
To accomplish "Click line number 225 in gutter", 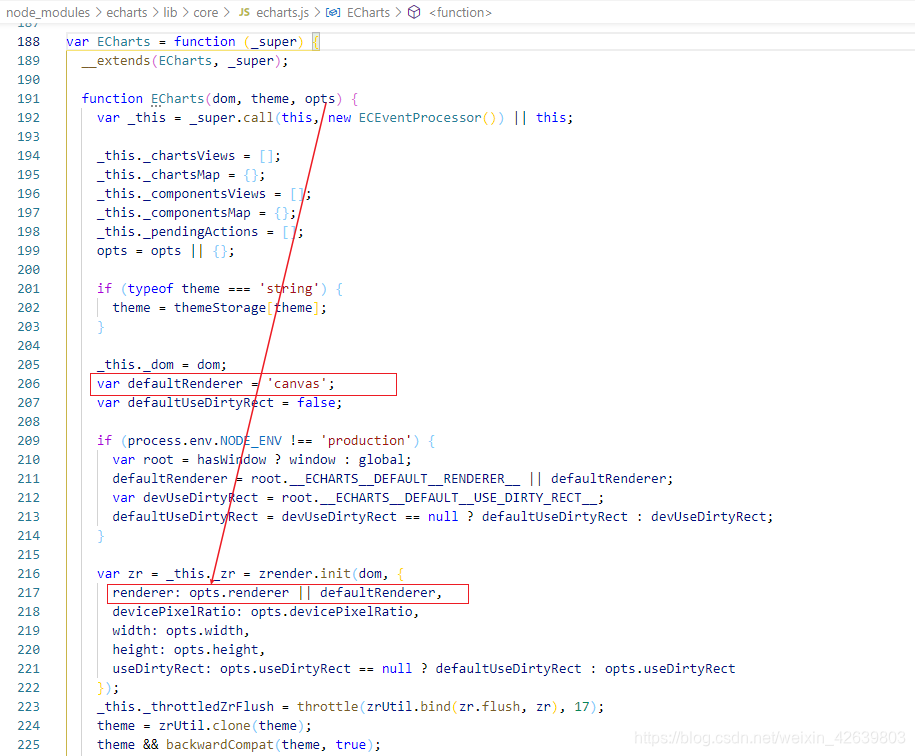I will point(29,745).
